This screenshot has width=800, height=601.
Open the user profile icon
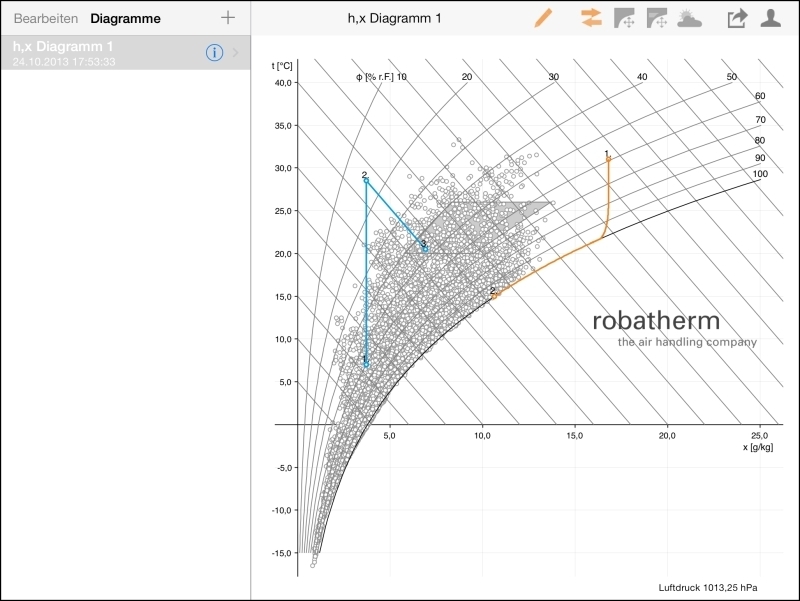(x=770, y=18)
